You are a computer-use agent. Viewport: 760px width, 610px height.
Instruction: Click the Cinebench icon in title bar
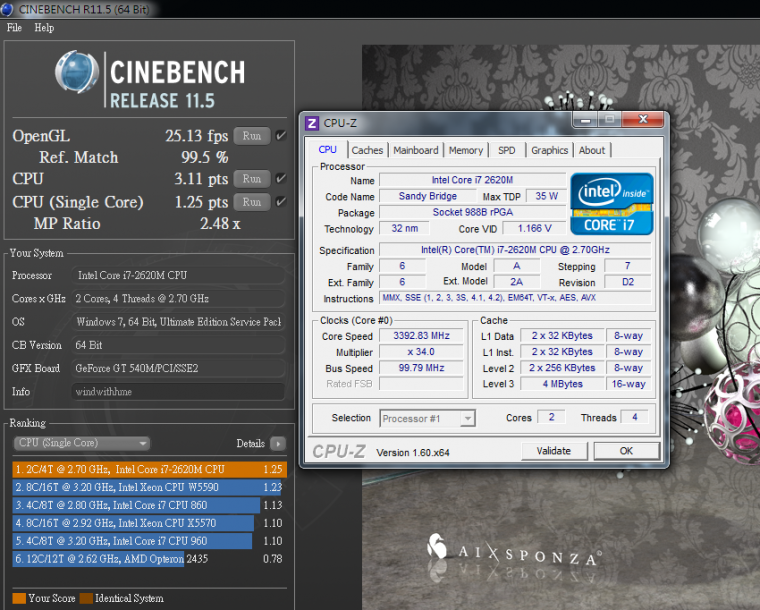coord(8,9)
